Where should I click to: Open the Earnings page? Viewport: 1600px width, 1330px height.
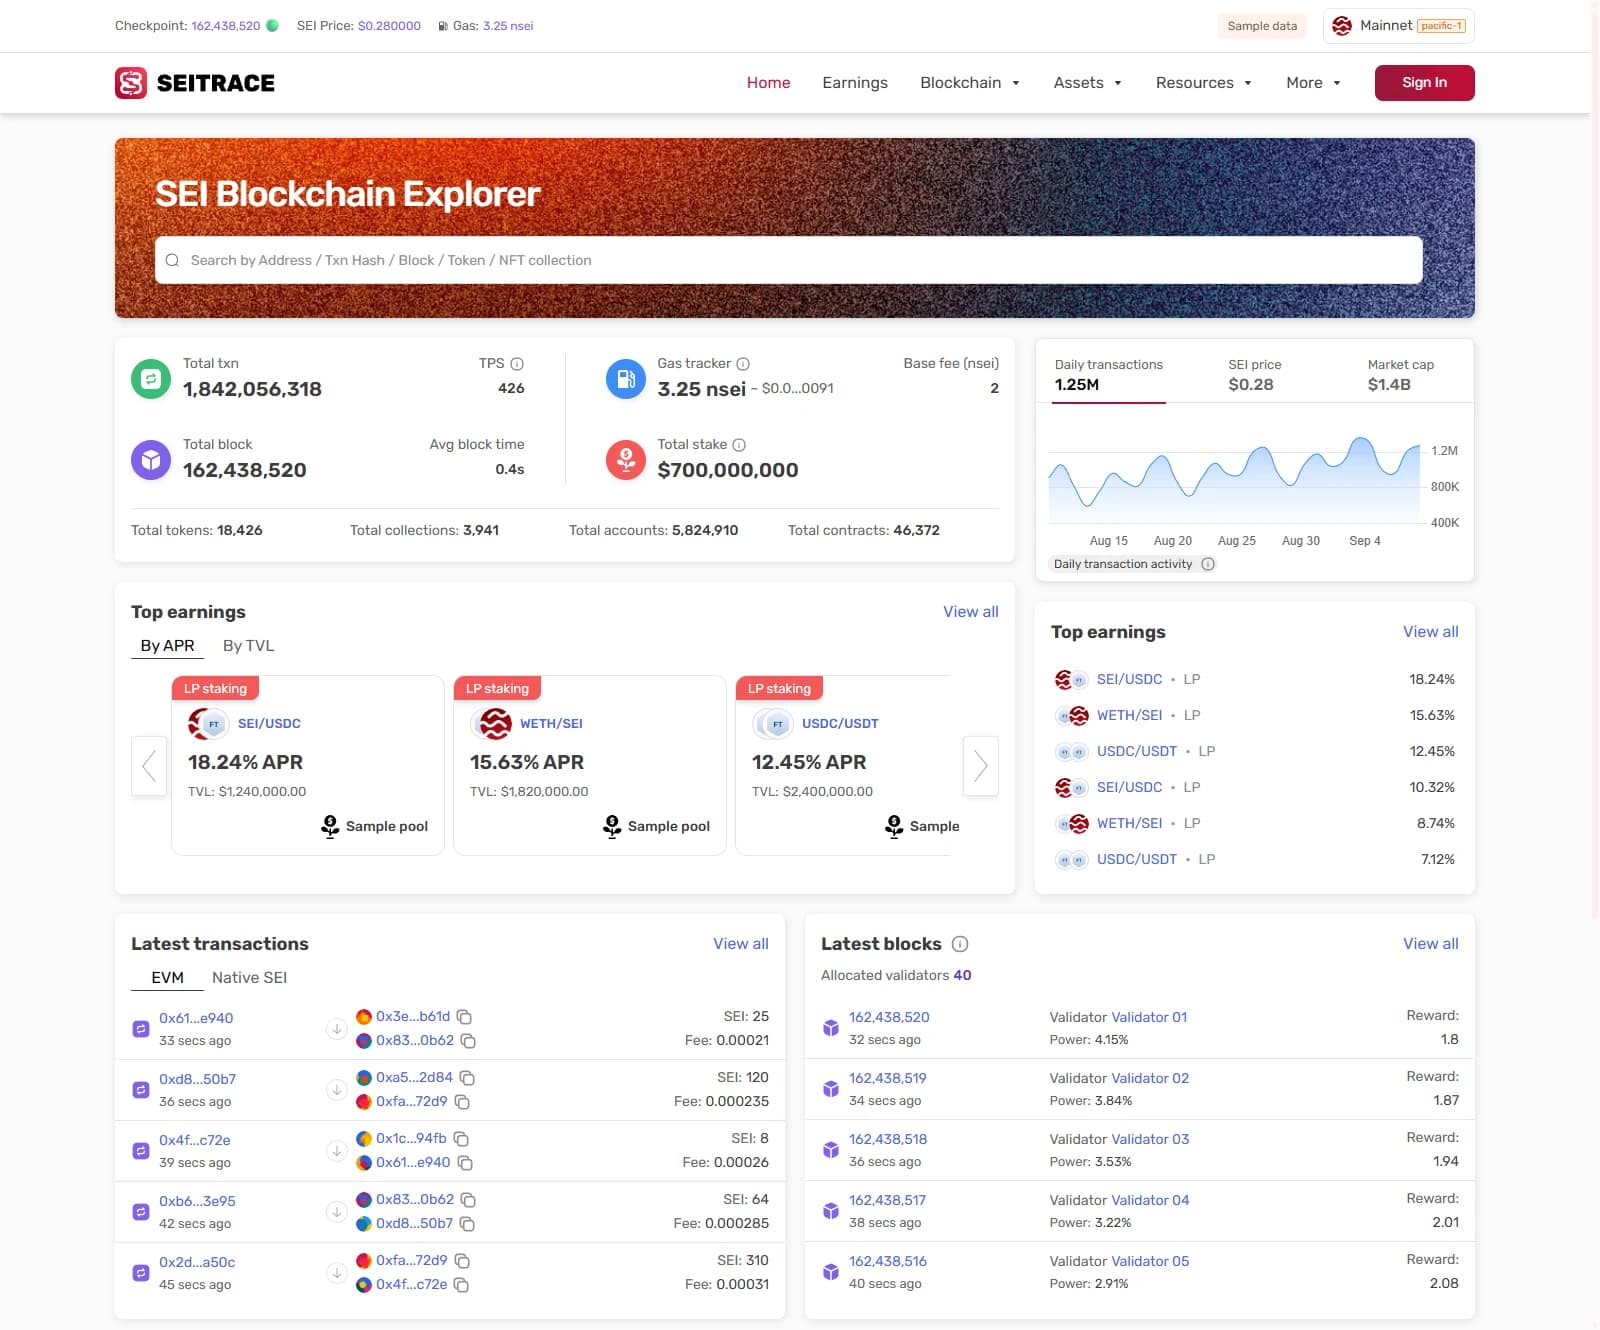click(x=855, y=83)
